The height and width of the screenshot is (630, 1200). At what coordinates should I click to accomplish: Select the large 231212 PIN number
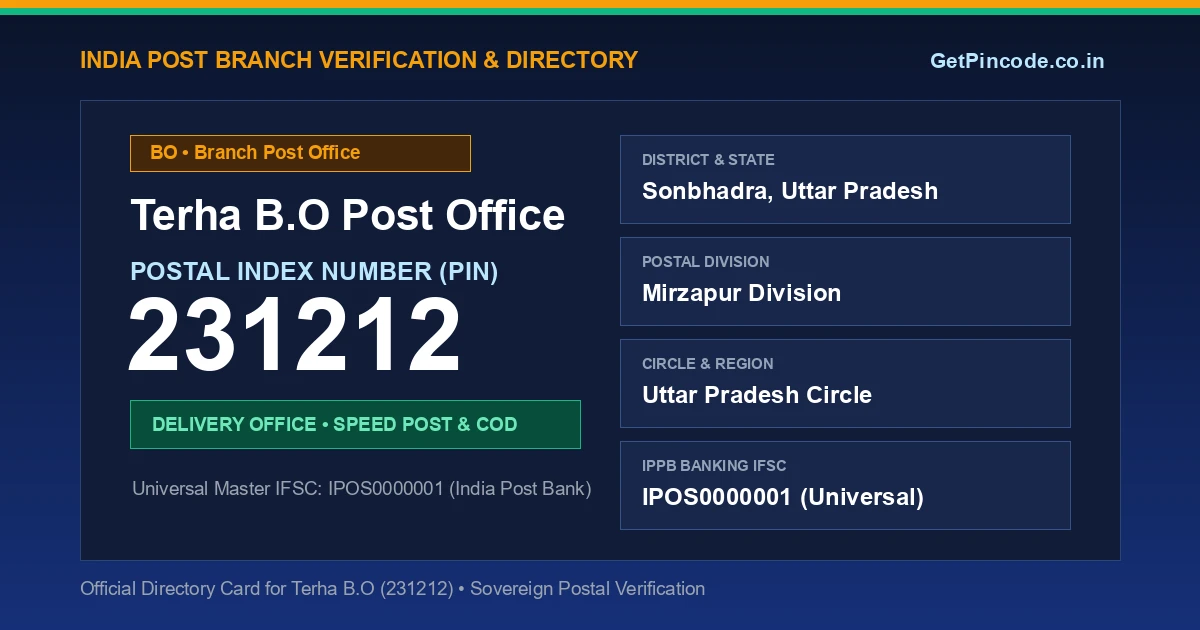coord(295,337)
